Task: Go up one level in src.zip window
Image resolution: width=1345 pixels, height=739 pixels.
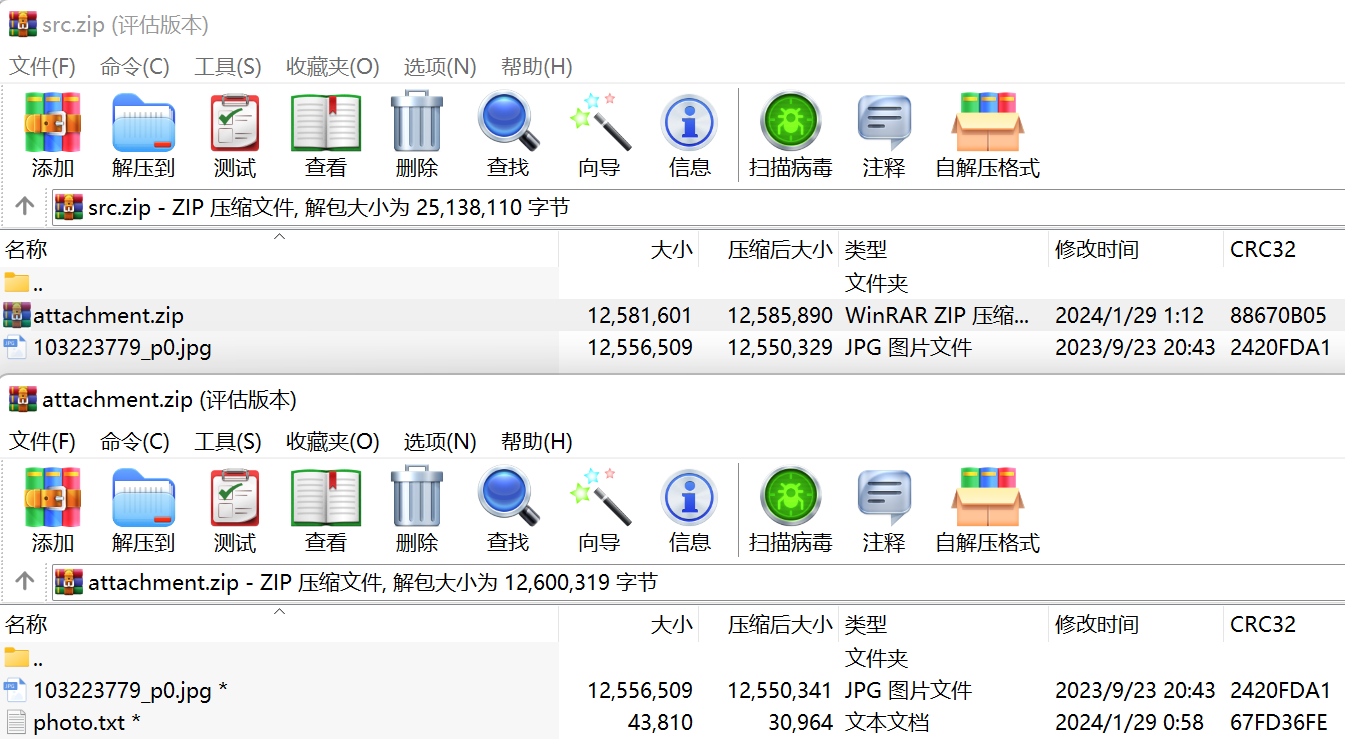Action: click(25, 207)
